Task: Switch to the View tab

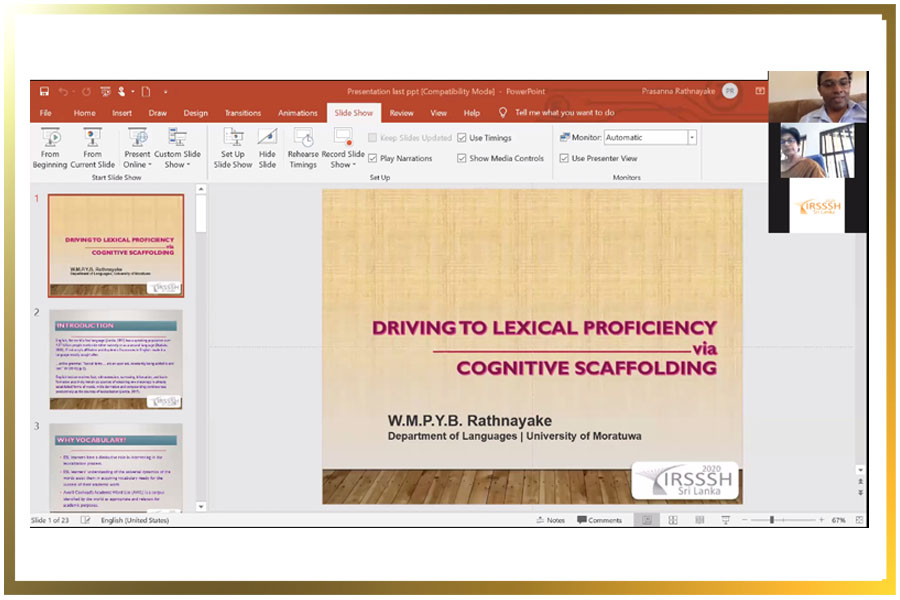Action: 439,113
